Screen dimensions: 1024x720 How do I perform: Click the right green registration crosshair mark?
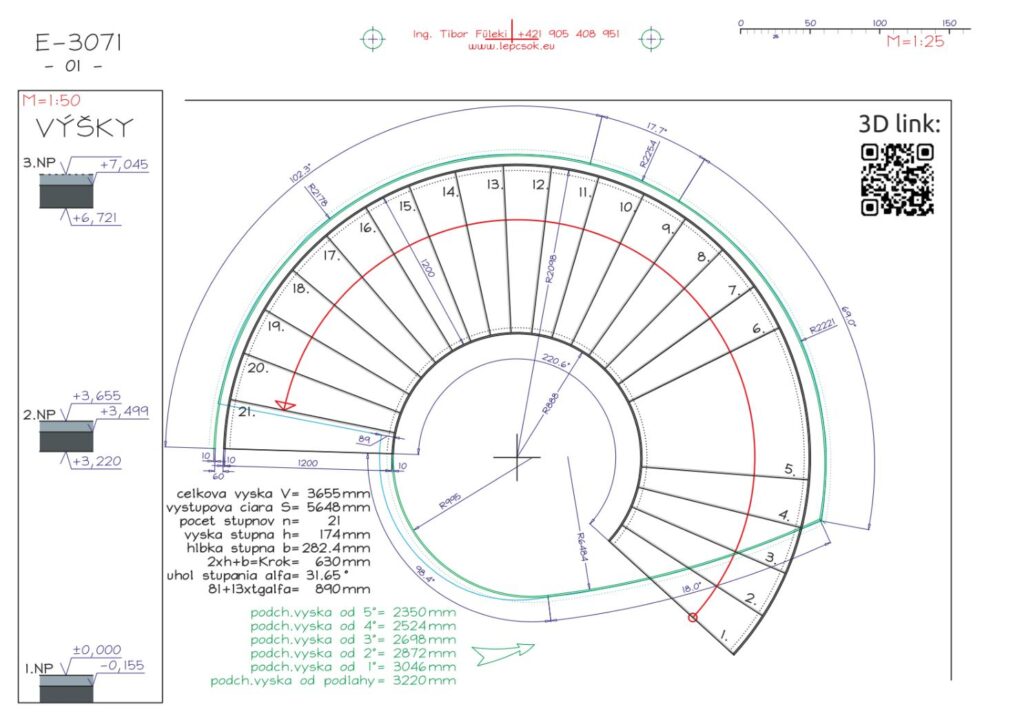[652, 39]
